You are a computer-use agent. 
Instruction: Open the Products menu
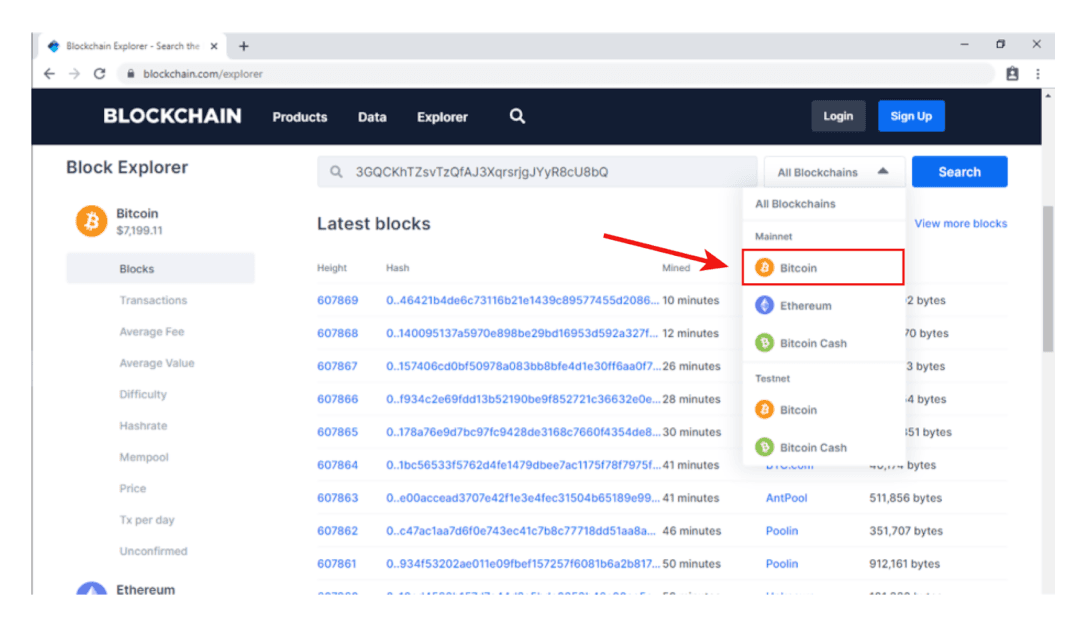click(300, 117)
